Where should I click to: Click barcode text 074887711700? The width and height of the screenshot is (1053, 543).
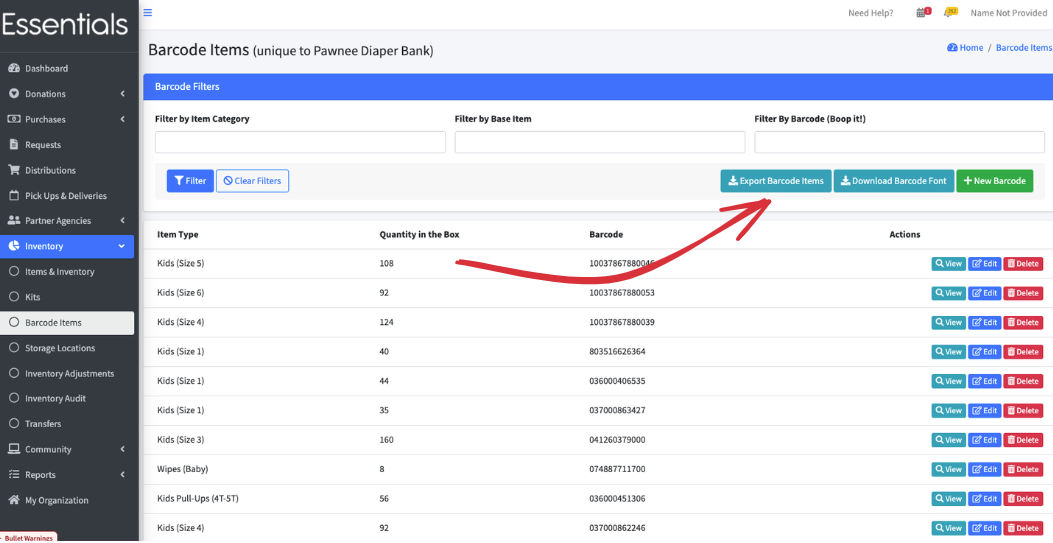(x=617, y=469)
